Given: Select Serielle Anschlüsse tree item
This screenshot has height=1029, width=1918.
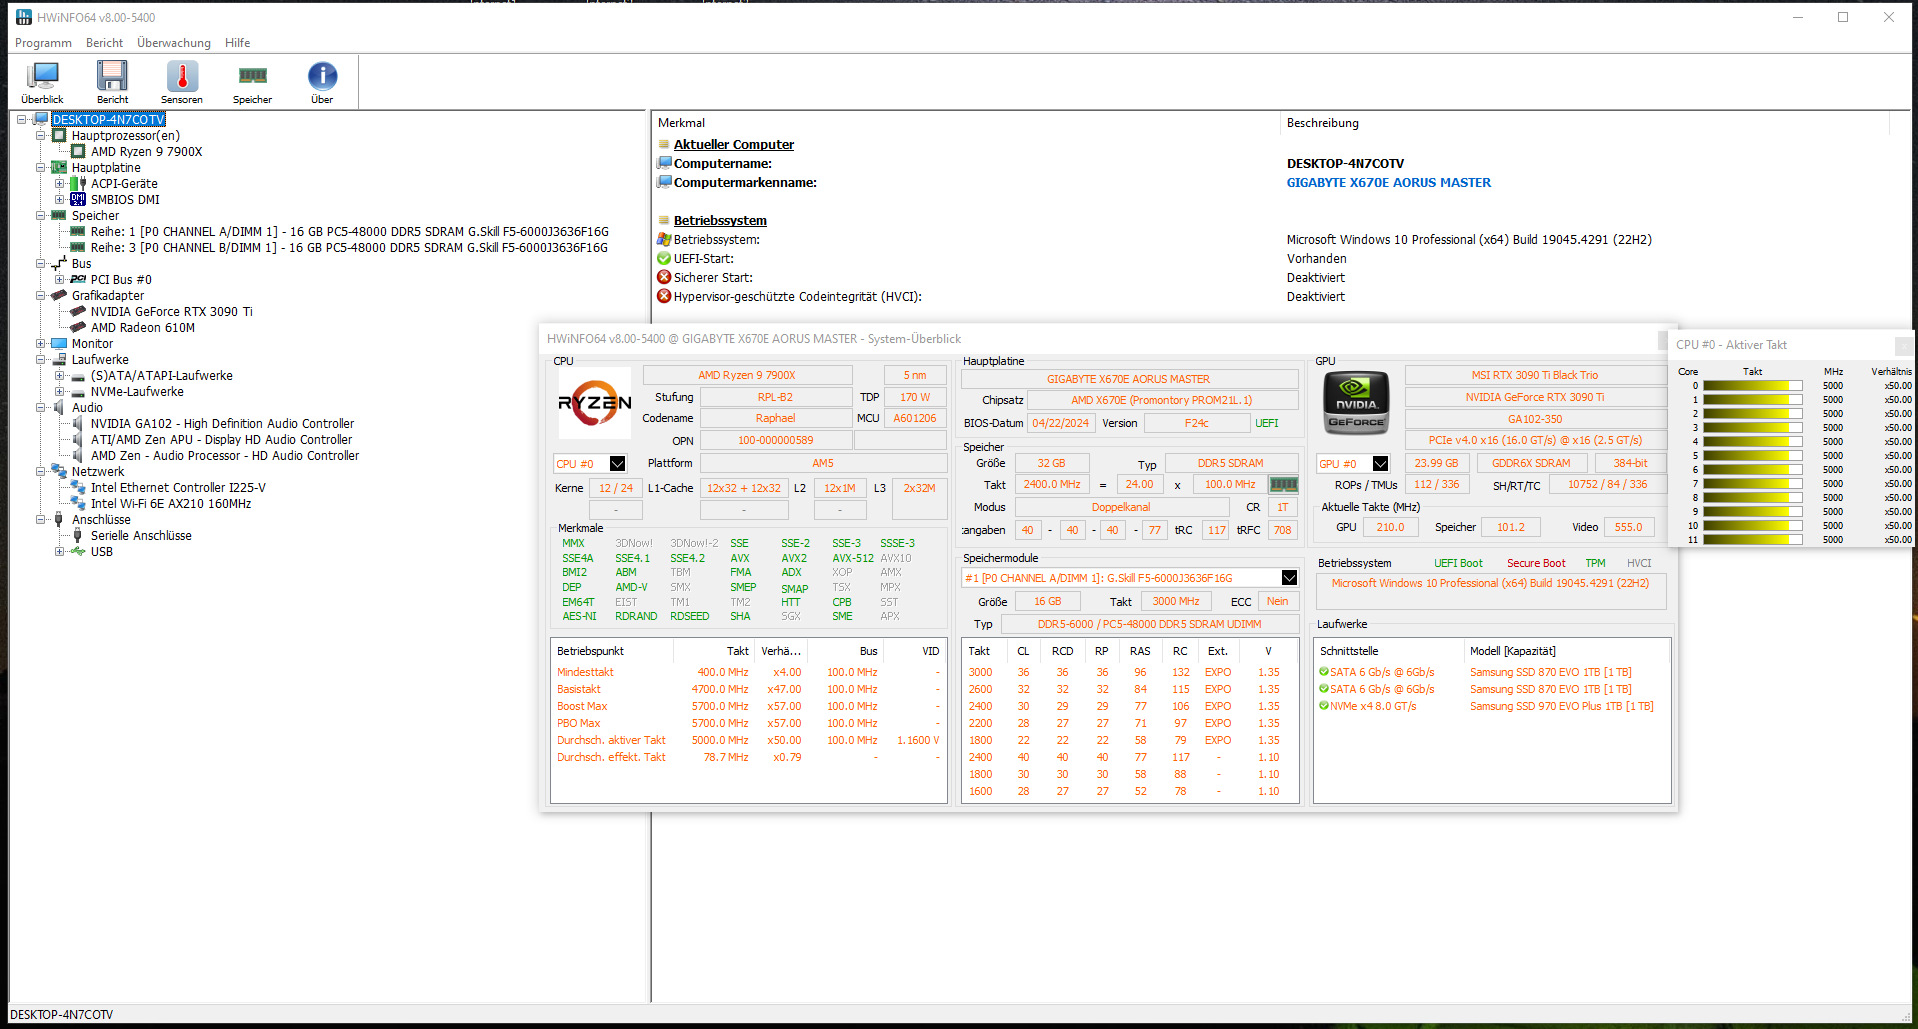Looking at the screenshot, I should tap(141, 535).
